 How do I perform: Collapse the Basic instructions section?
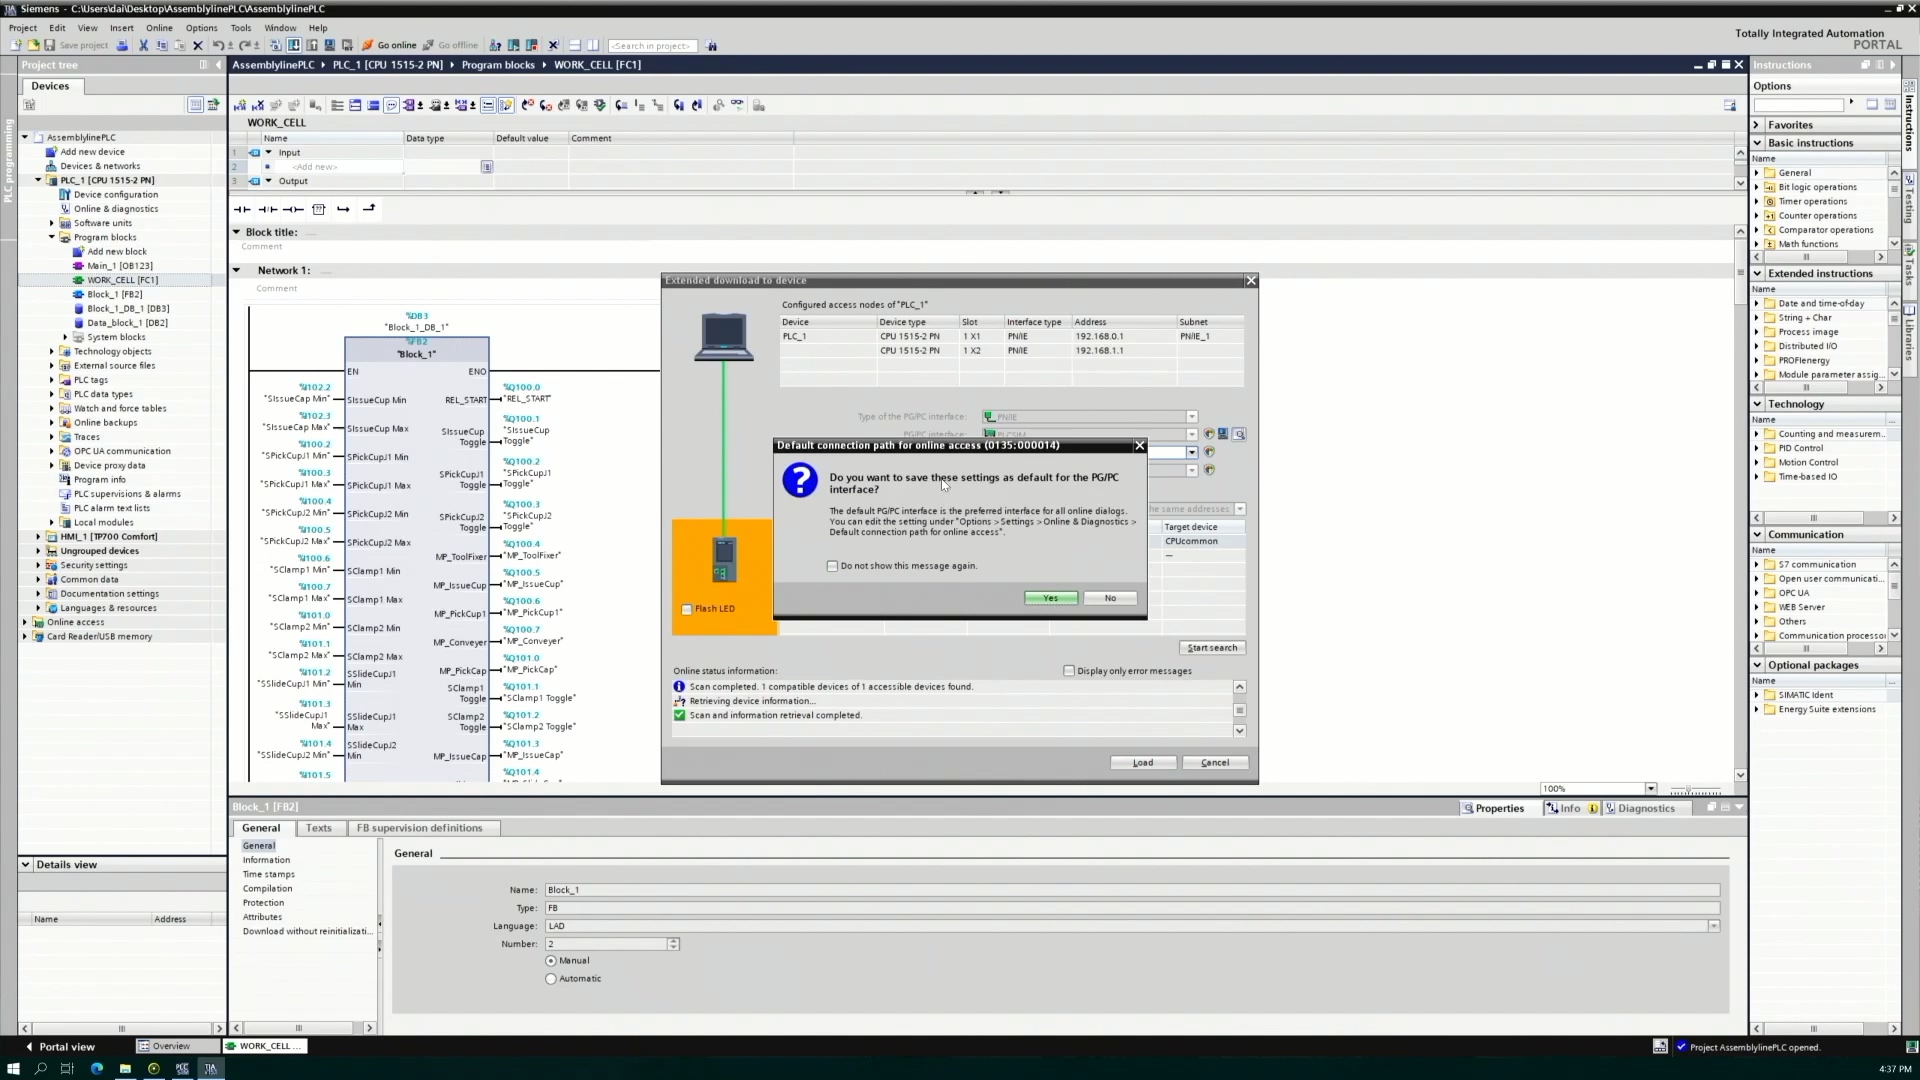coord(1757,143)
